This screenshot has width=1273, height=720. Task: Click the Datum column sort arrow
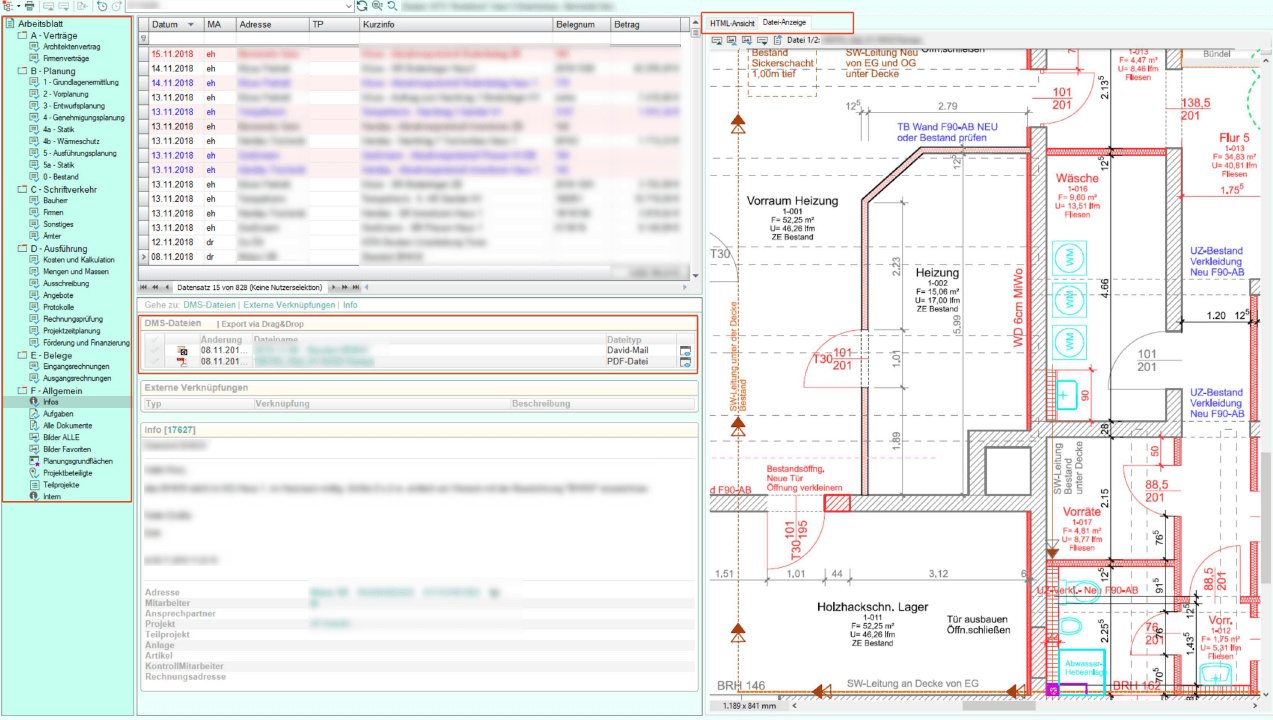click(x=190, y=24)
